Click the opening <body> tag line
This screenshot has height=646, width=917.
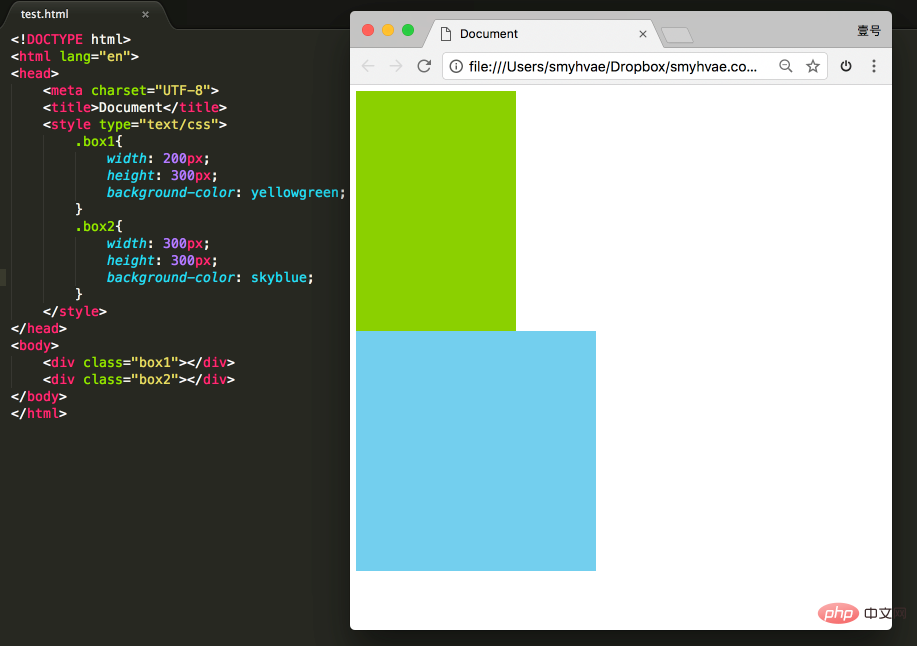35,345
